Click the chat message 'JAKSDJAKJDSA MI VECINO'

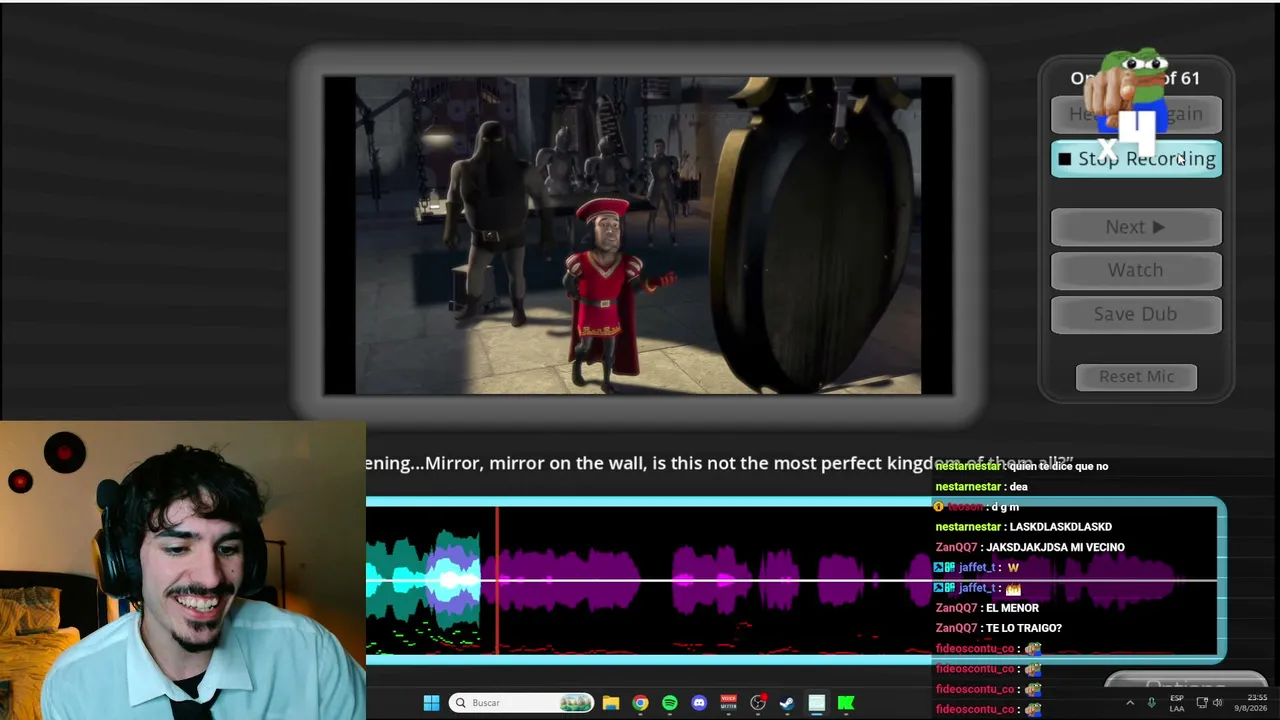[x=1055, y=547]
